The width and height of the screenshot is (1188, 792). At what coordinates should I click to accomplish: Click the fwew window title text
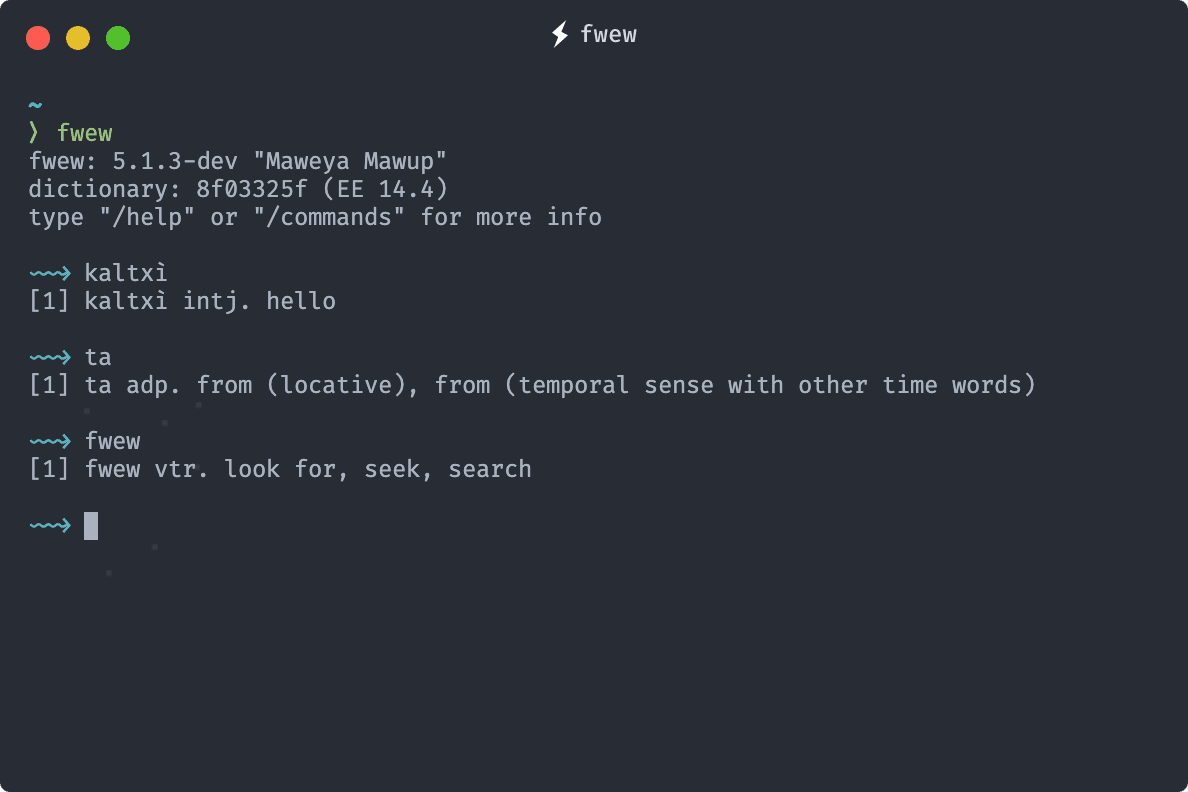click(x=608, y=35)
